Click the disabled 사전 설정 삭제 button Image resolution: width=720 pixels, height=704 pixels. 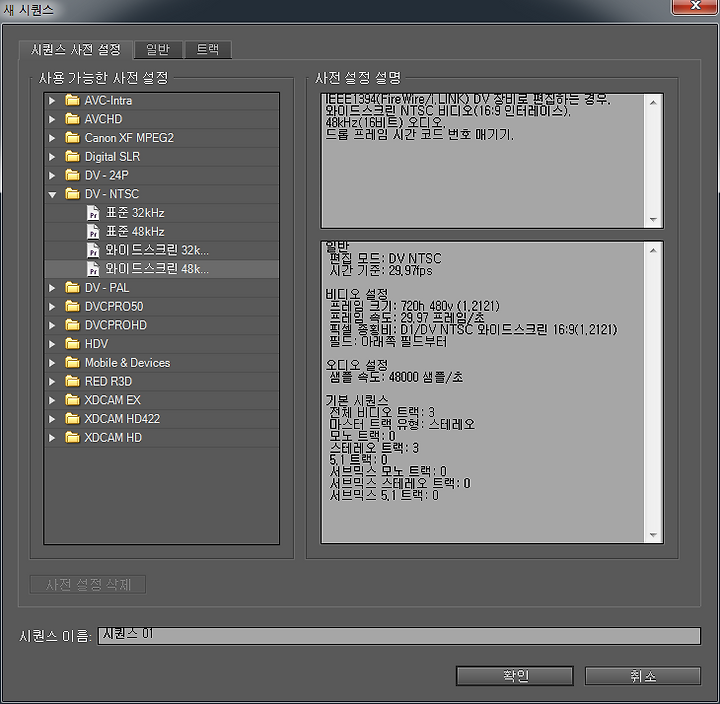click(88, 585)
